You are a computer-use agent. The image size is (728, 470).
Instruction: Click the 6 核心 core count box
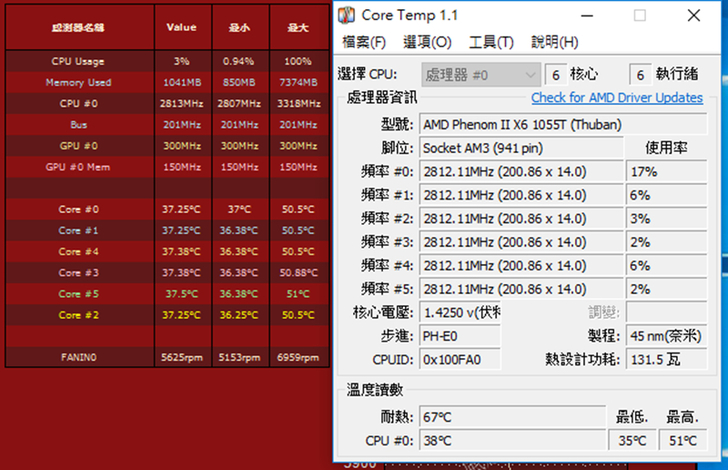556,75
